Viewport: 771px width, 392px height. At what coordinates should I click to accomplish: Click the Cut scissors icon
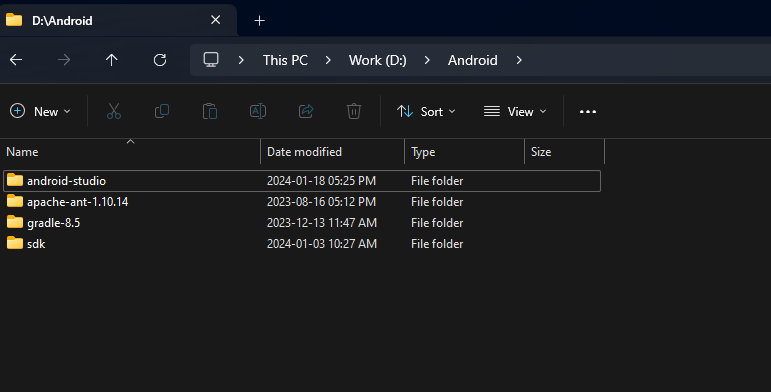pos(114,111)
